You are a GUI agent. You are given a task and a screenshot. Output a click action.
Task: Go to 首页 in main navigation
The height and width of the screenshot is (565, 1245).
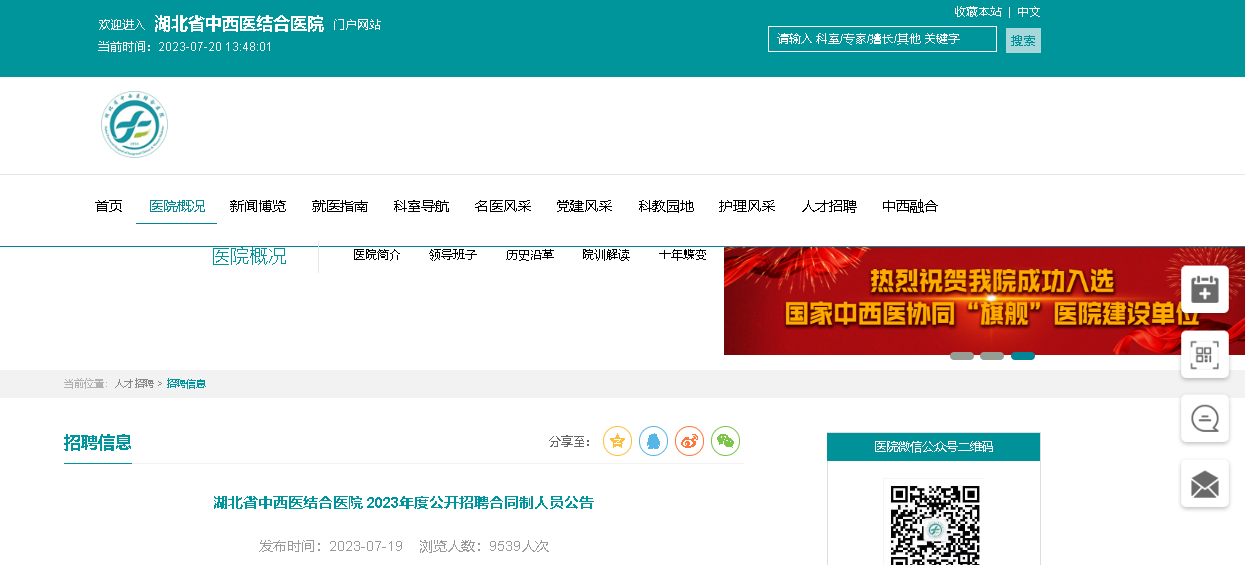point(108,207)
